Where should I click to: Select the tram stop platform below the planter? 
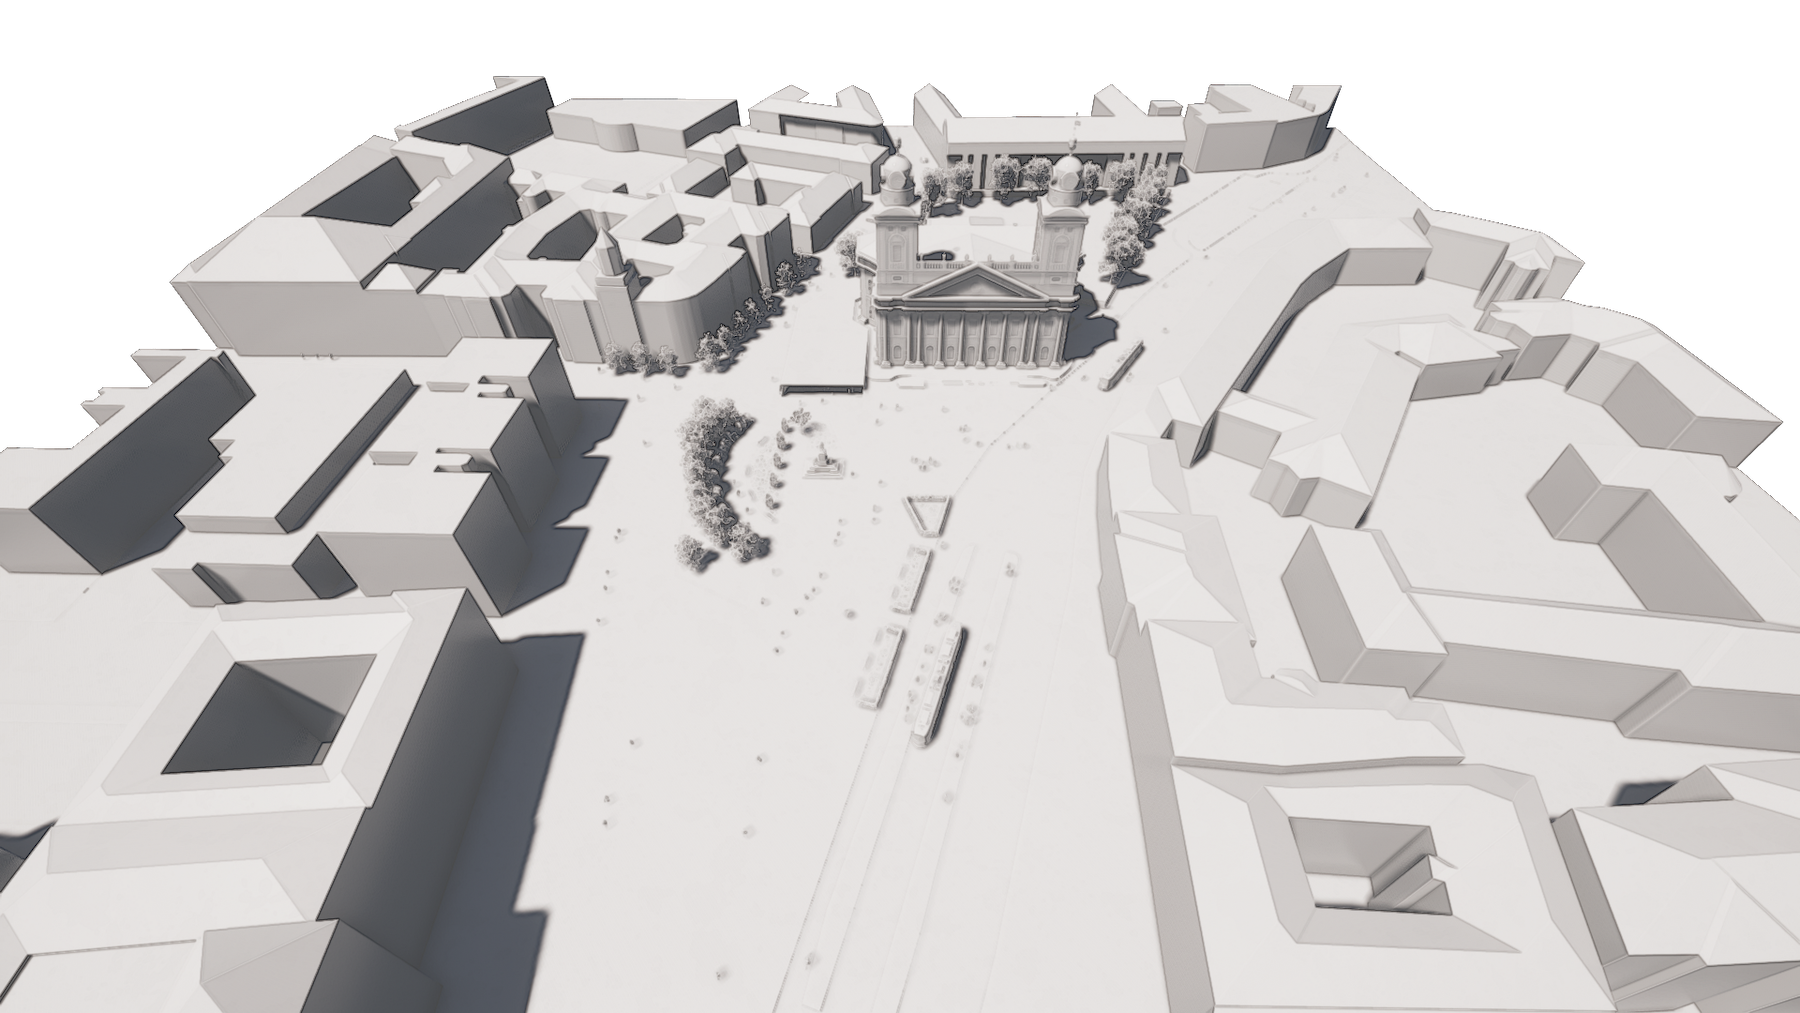click(912, 580)
